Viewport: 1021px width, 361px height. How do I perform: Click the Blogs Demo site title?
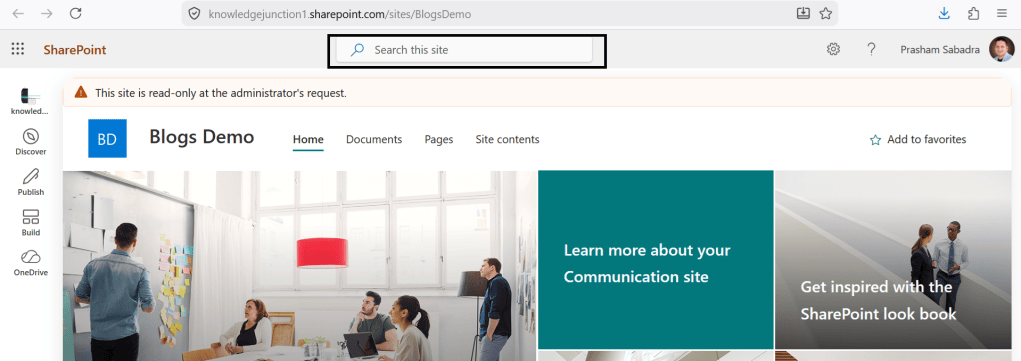click(x=202, y=137)
